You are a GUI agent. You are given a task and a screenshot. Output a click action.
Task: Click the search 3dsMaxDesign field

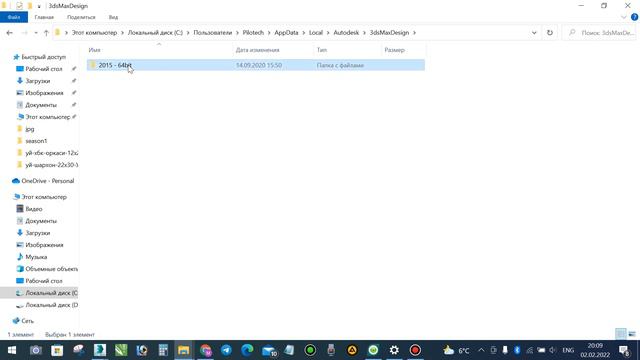coord(599,33)
